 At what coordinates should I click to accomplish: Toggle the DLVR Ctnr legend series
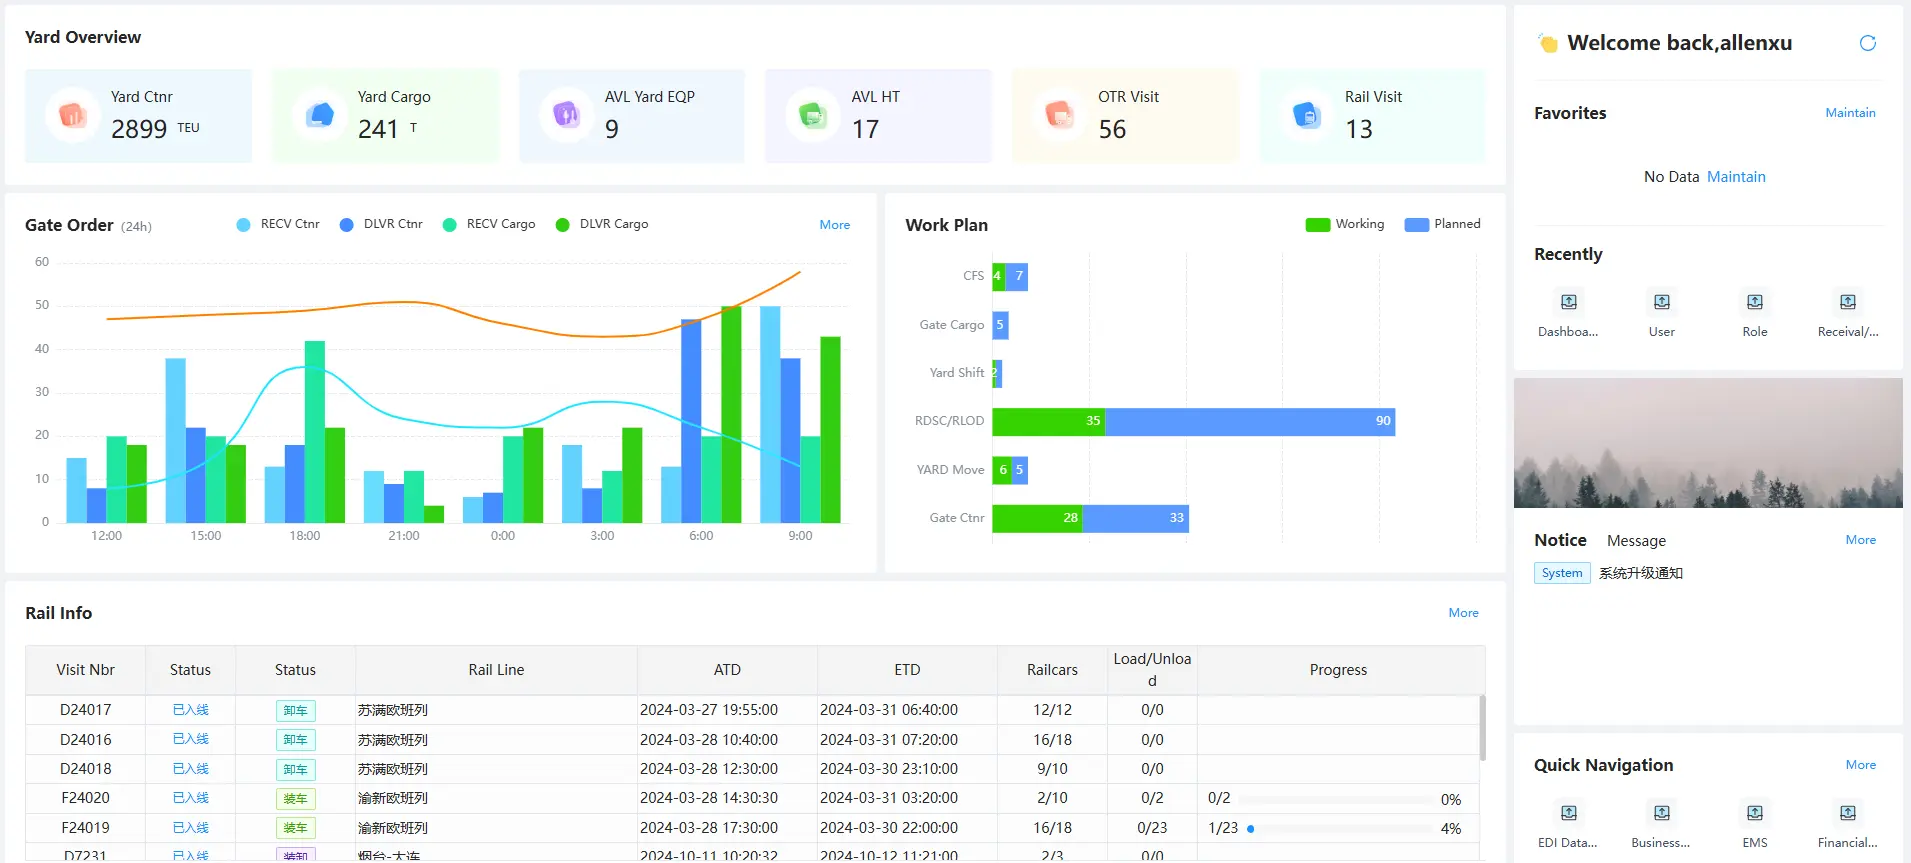[381, 224]
